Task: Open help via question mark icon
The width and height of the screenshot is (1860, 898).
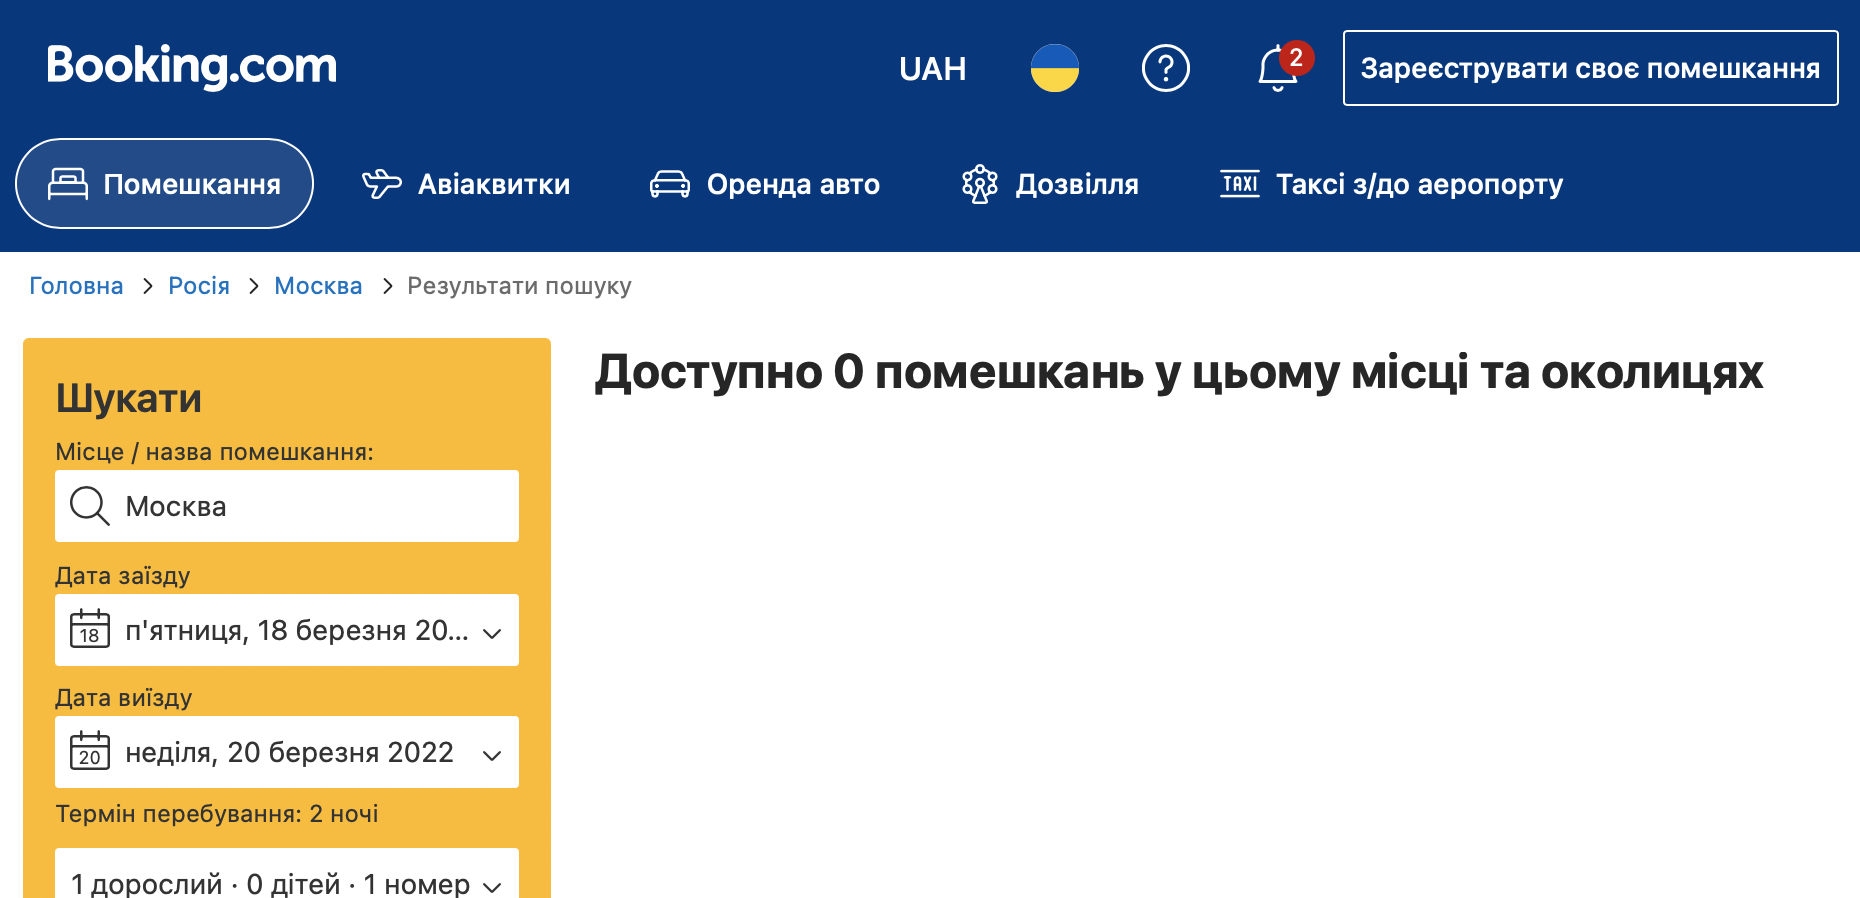Action: click(x=1165, y=68)
